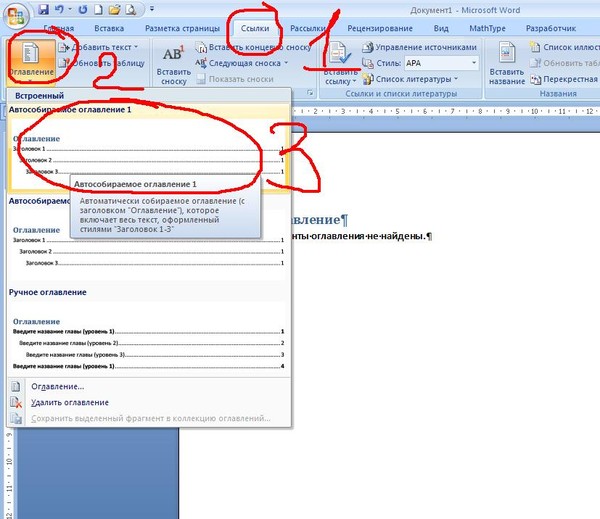This screenshot has height=519, width=600.
Task: Click the vertical ruler
Action: (9, 474)
